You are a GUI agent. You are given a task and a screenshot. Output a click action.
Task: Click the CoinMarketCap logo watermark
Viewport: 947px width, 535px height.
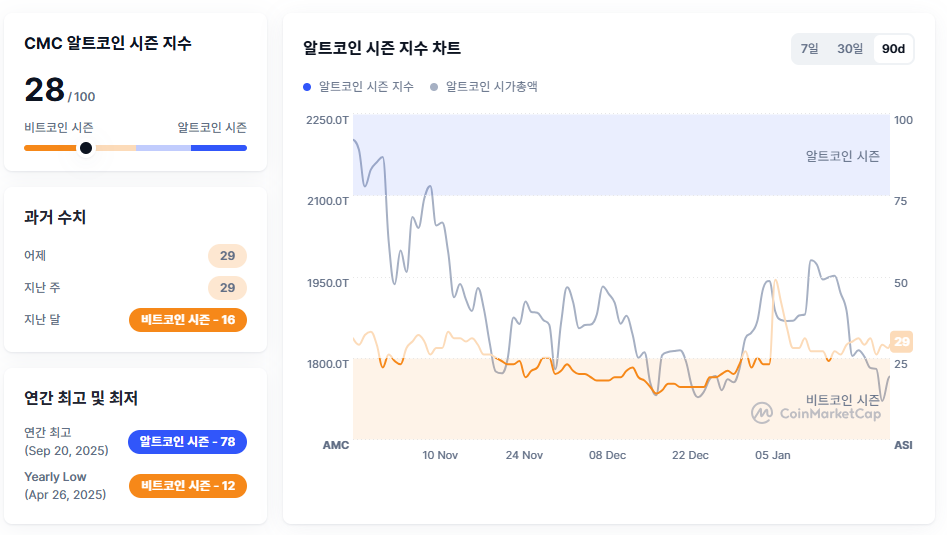point(816,412)
